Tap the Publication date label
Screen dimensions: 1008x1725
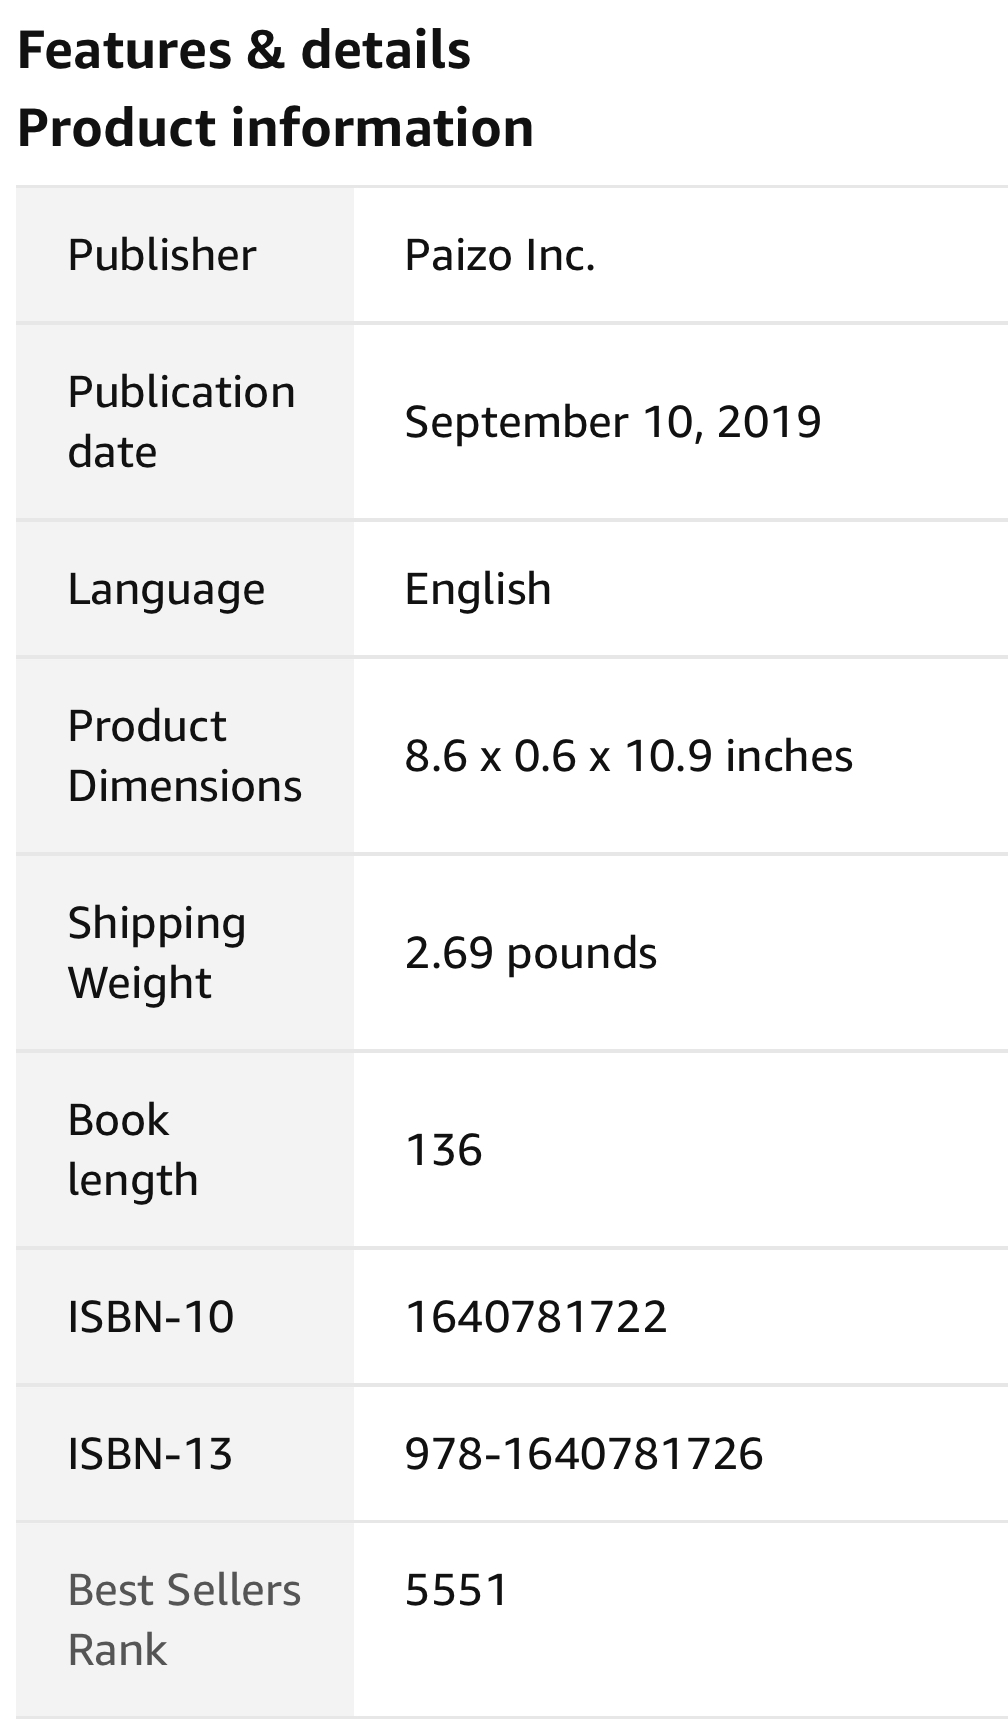point(182,421)
